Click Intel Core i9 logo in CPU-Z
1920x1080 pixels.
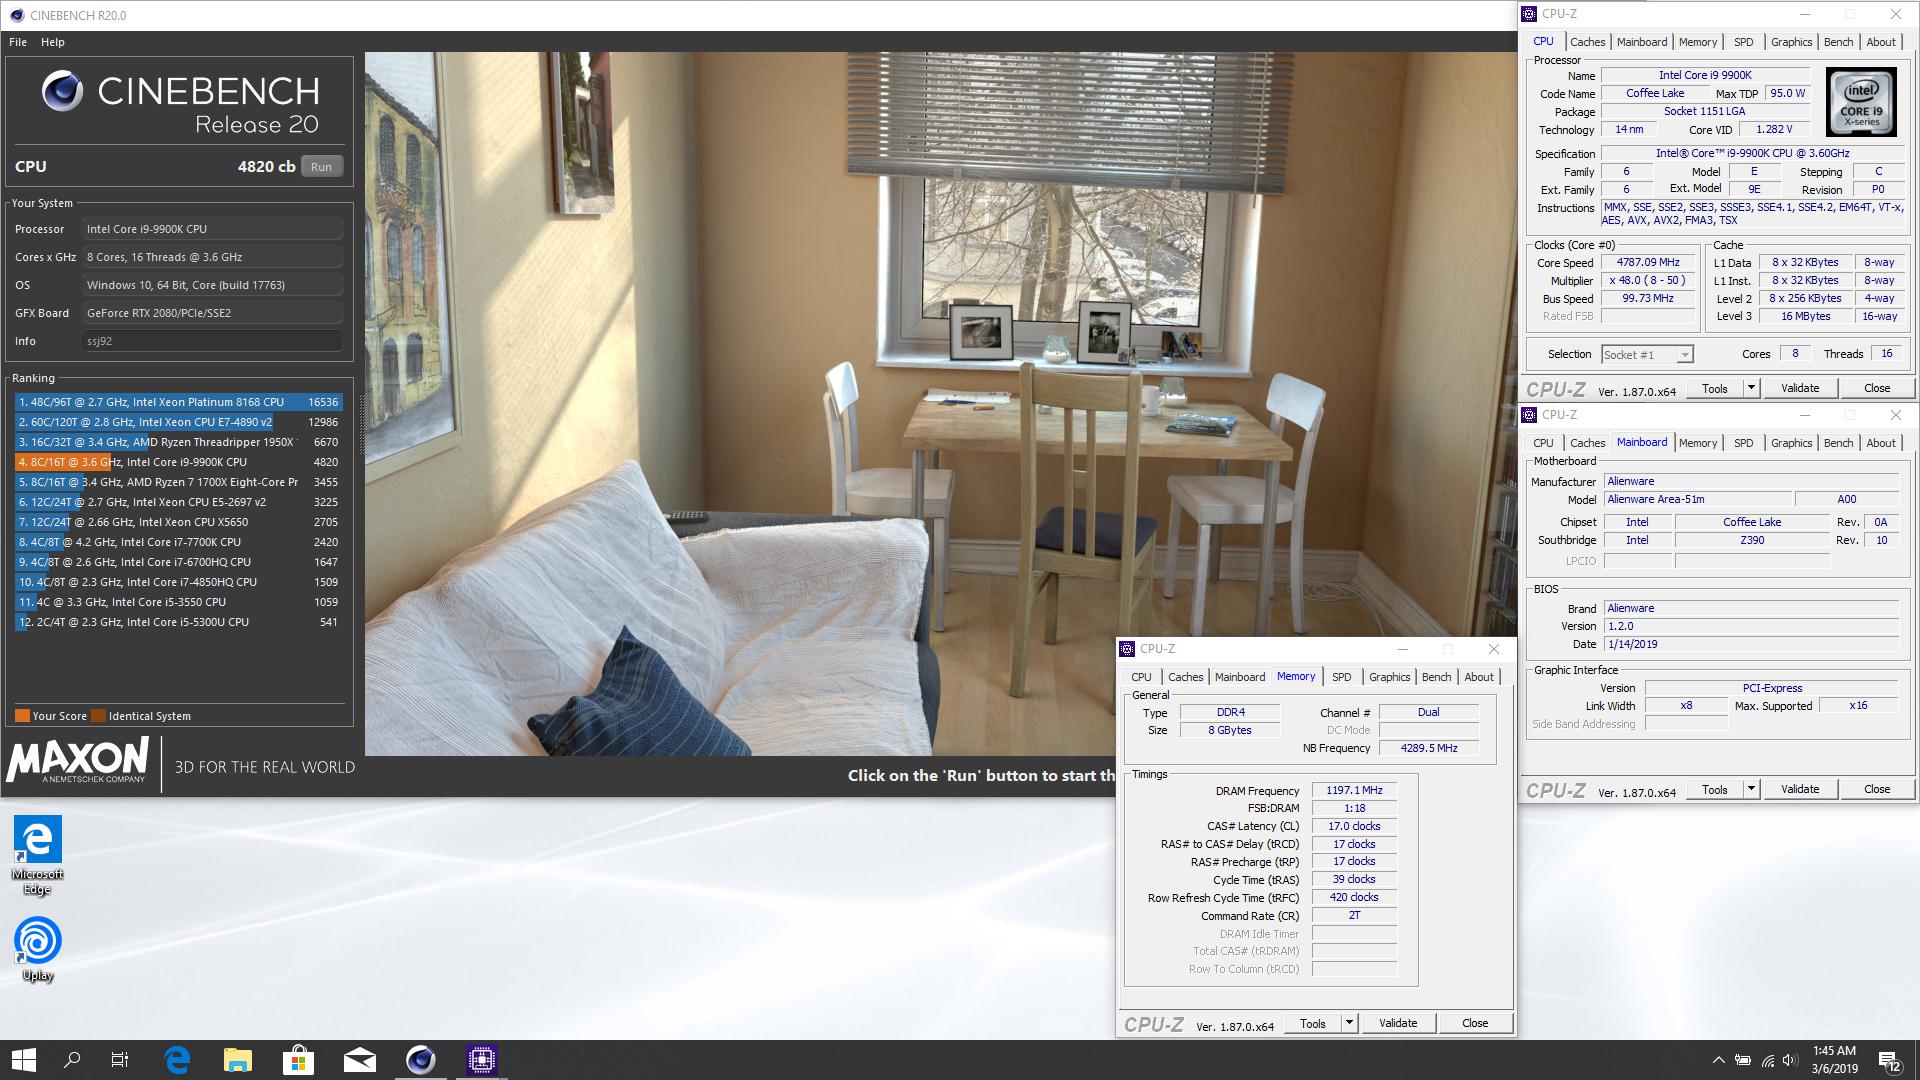(1861, 102)
